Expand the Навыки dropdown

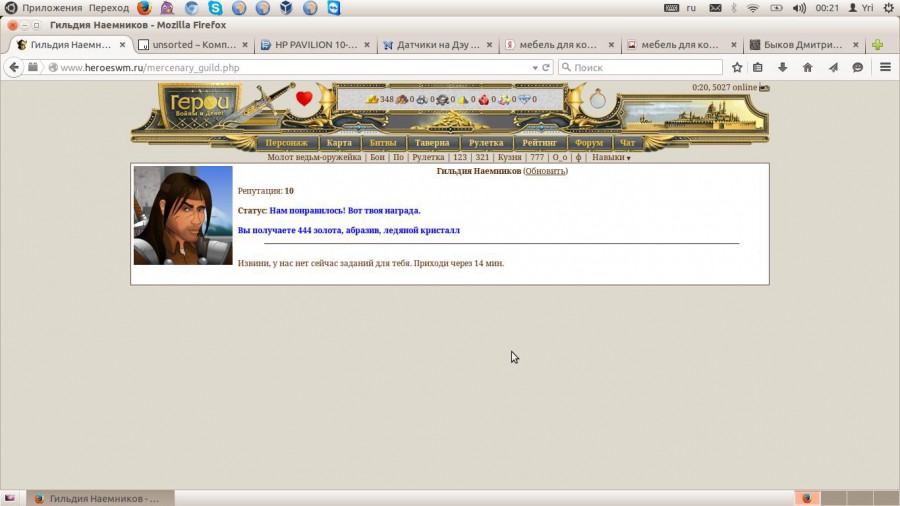pos(611,157)
